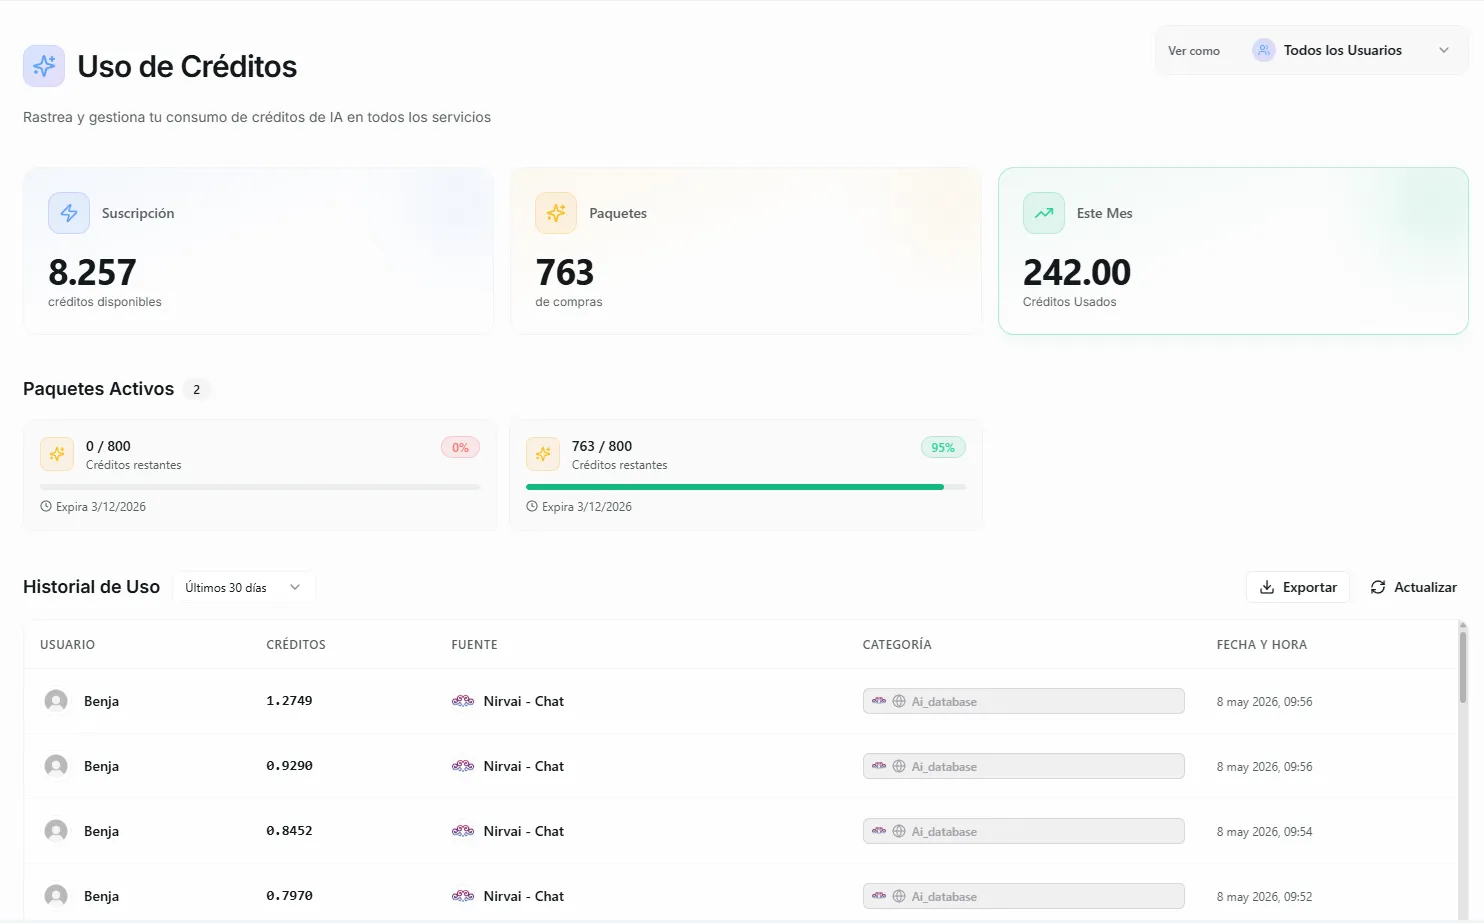
Task: Click the USUARIO column header
Action: [x=67, y=645]
